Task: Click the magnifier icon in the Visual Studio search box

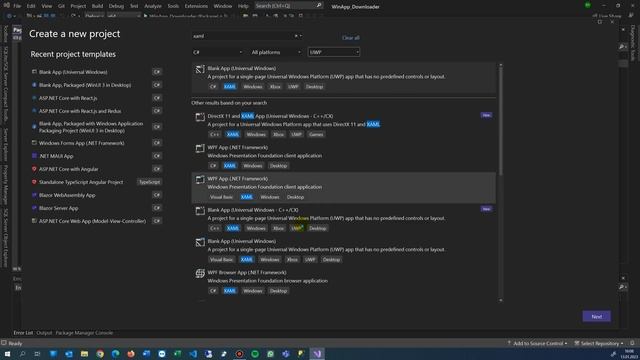Action: pos(319,6)
